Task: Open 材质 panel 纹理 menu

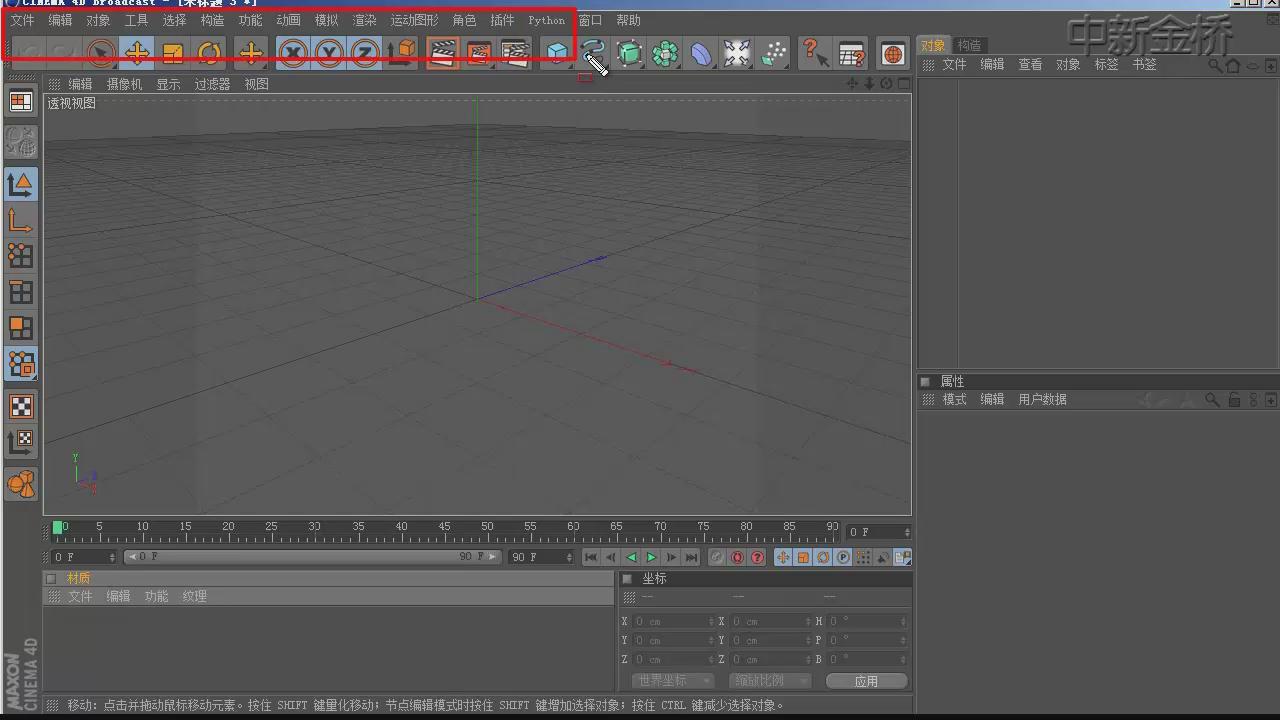Action: (194, 596)
